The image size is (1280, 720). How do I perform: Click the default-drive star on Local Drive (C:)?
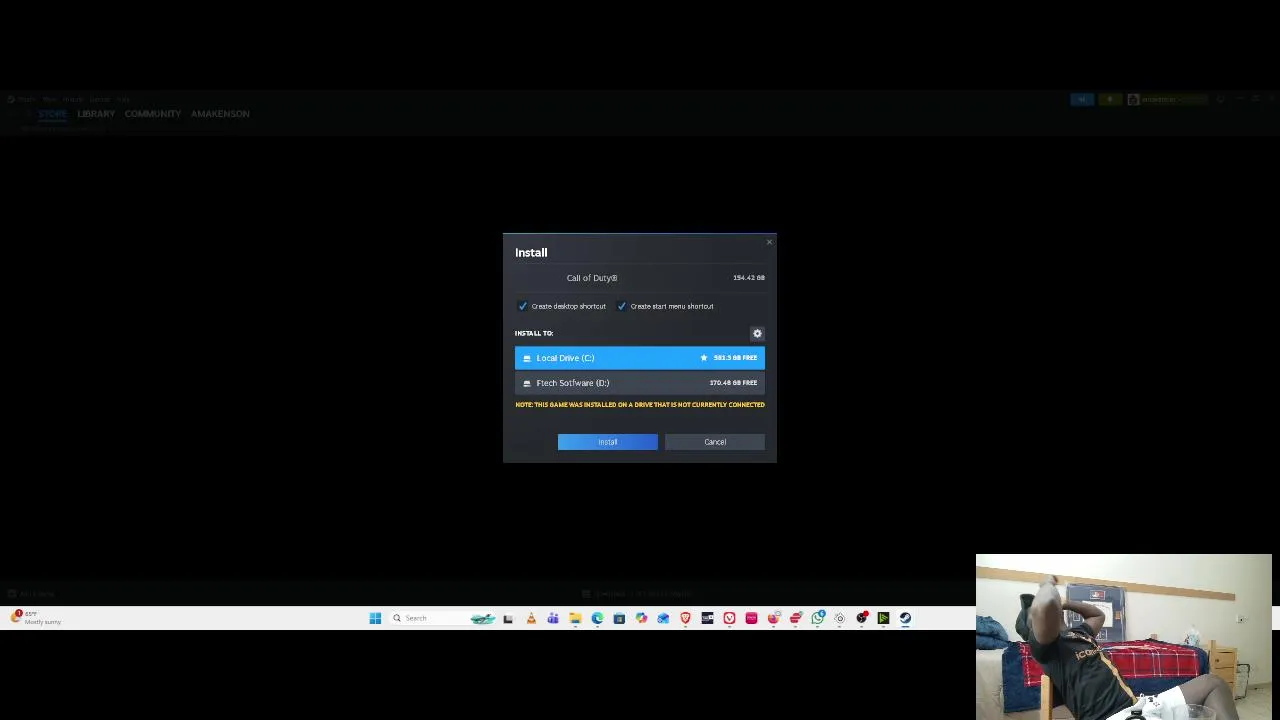coord(704,357)
